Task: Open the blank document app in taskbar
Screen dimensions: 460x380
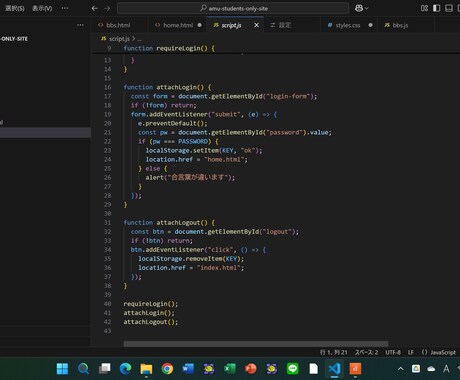Action: tap(314, 369)
